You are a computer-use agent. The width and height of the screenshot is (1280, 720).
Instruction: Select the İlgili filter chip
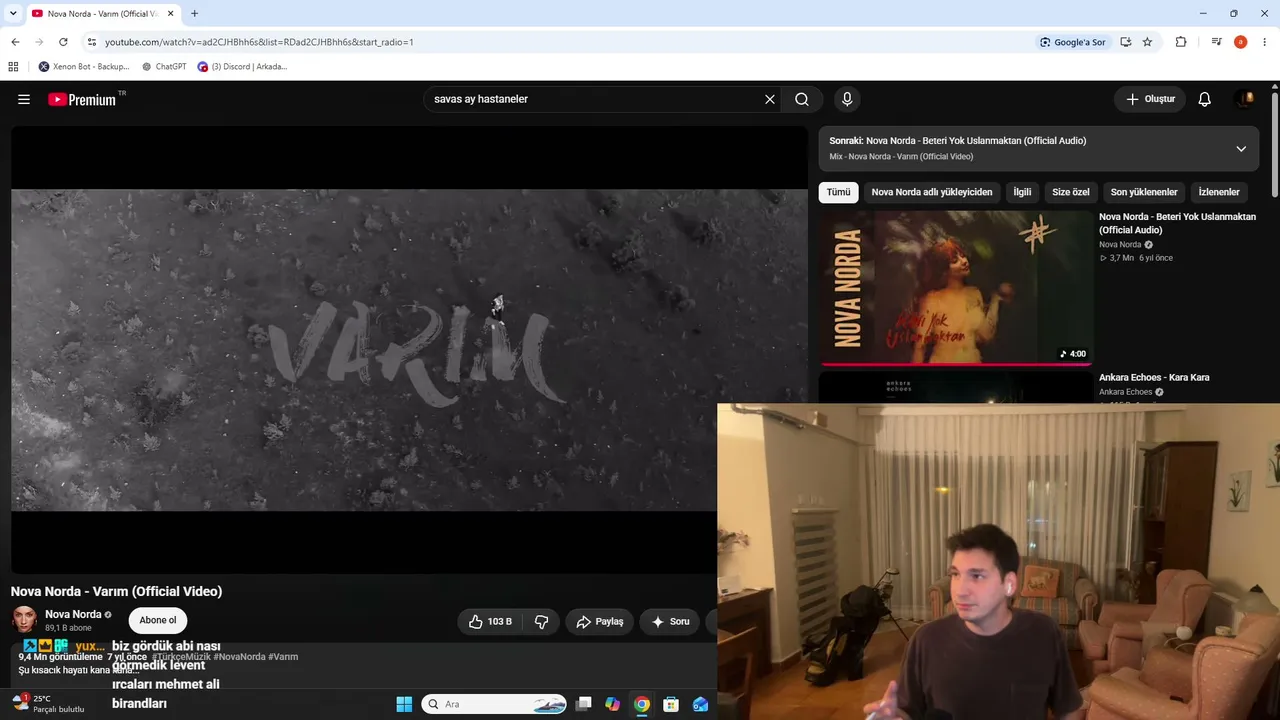tap(1022, 192)
